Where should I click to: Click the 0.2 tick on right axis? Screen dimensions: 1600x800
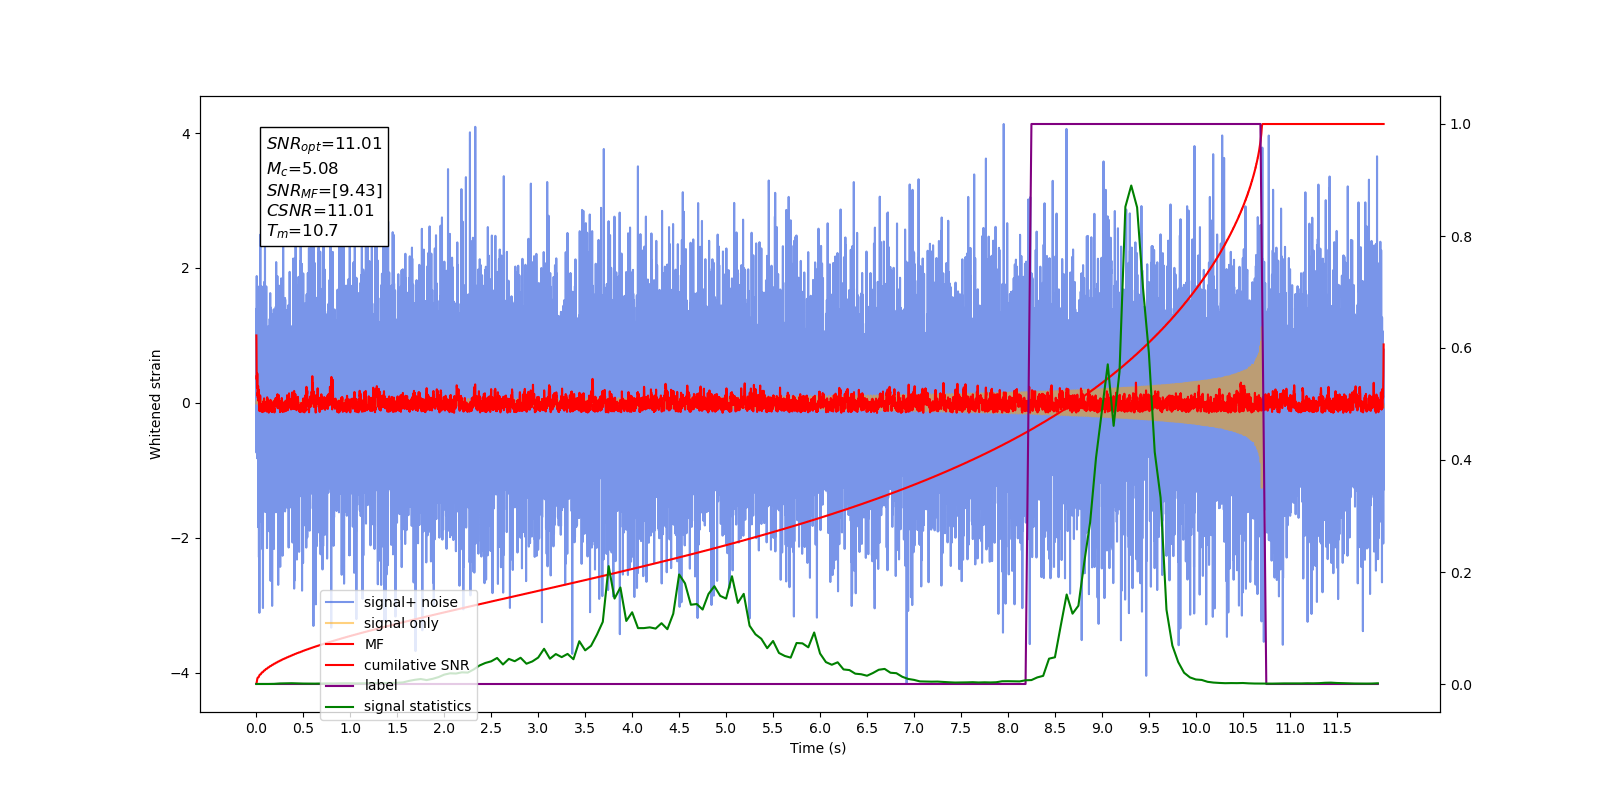point(1461,573)
